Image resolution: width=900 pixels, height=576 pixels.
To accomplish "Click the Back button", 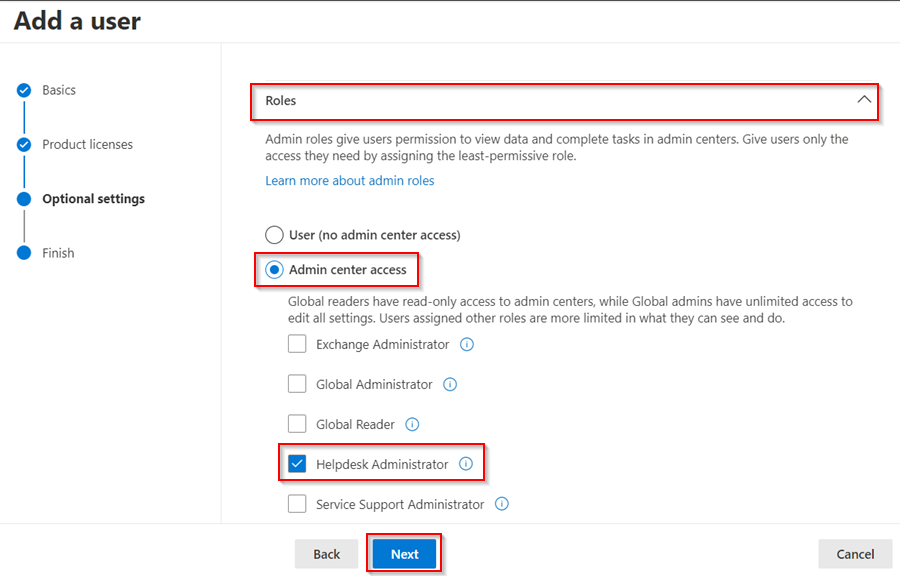I will pyautogui.click(x=327, y=554).
